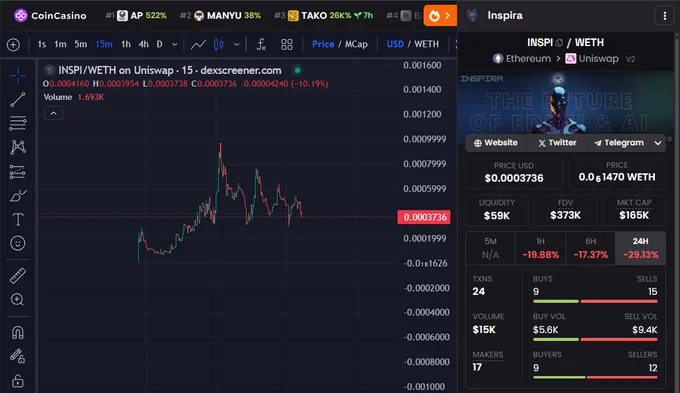The image size is (680, 393).
Task: Open the layout grid selector
Action: tap(287, 44)
